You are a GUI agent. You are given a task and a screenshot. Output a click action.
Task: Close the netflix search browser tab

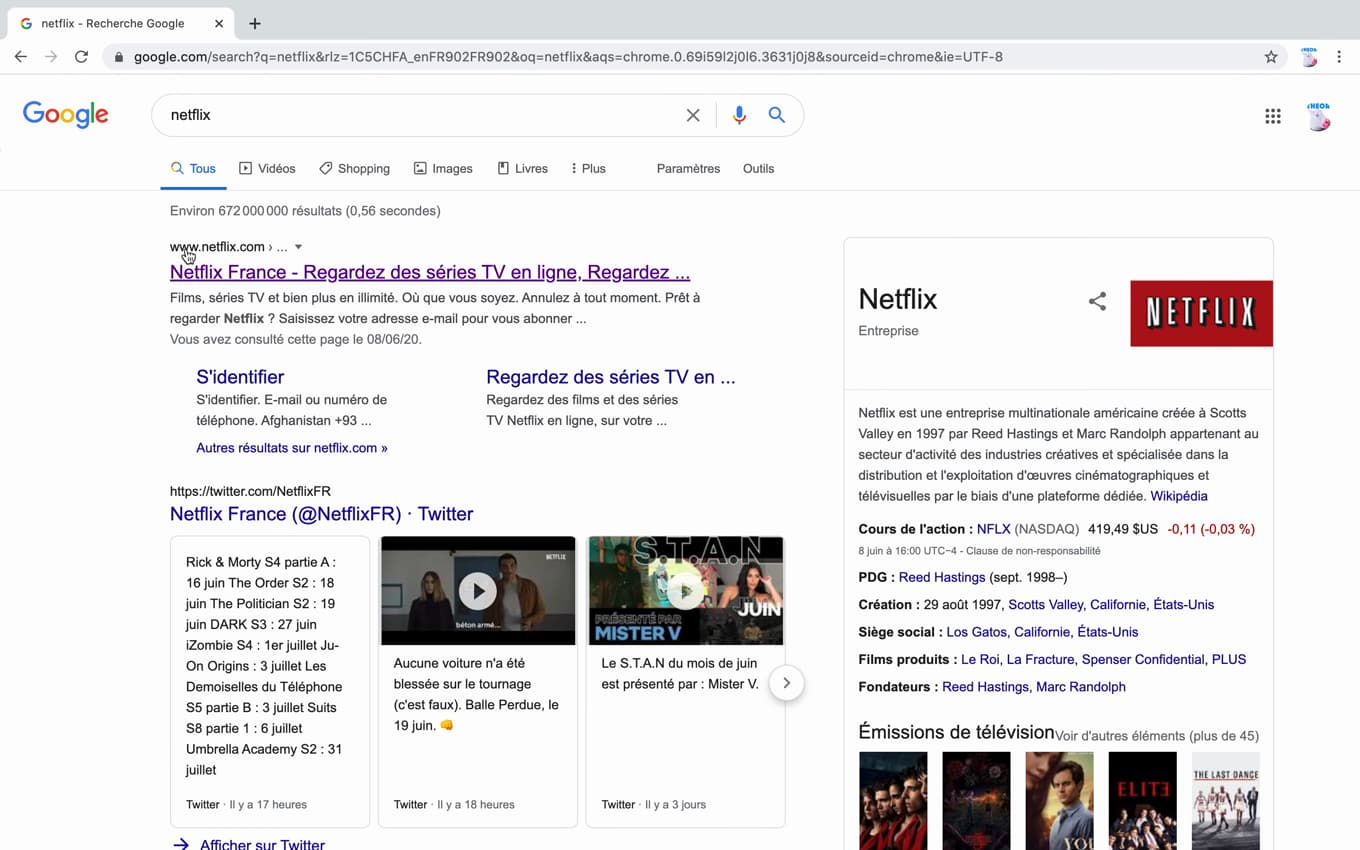click(219, 23)
